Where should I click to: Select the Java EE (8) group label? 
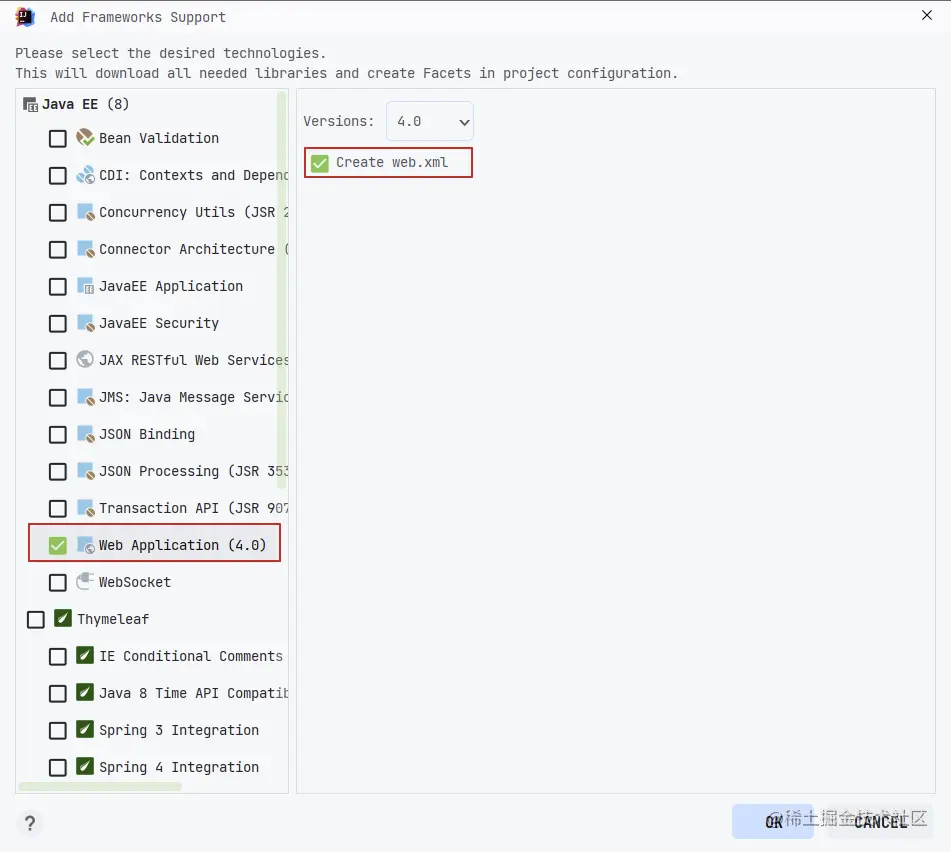coord(86,104)
